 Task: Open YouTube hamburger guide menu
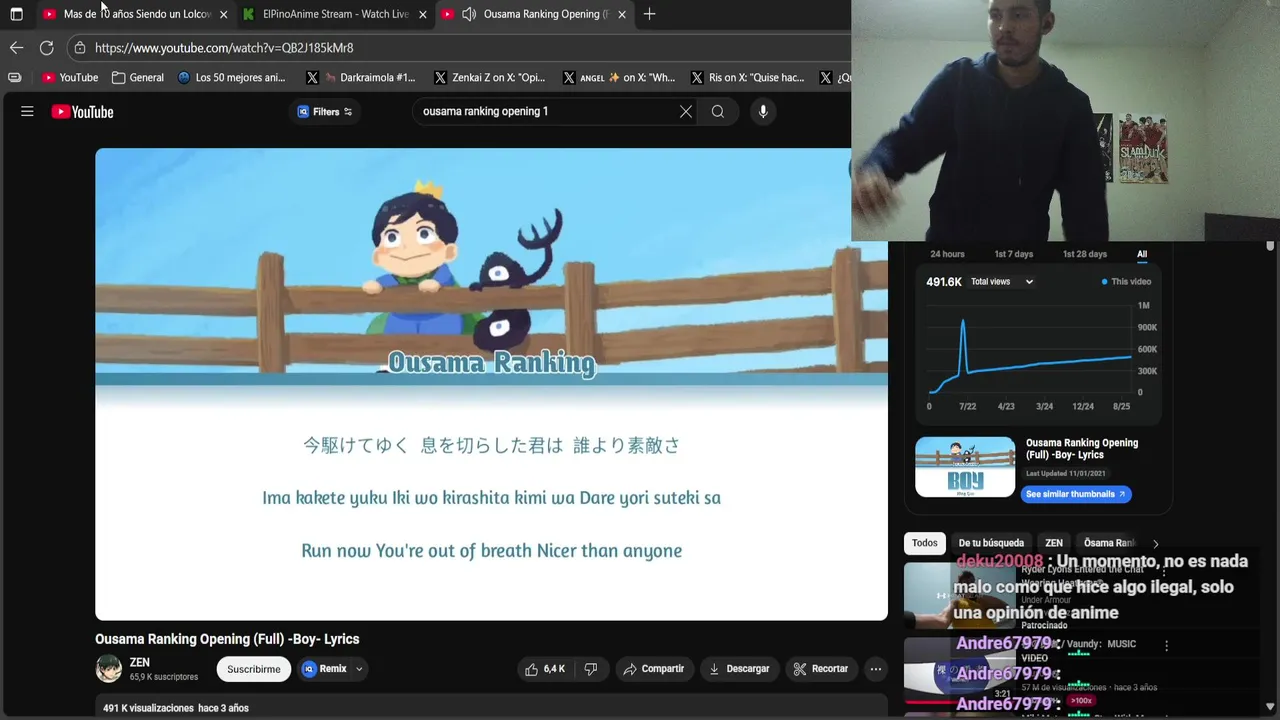(x=27, y=111)
